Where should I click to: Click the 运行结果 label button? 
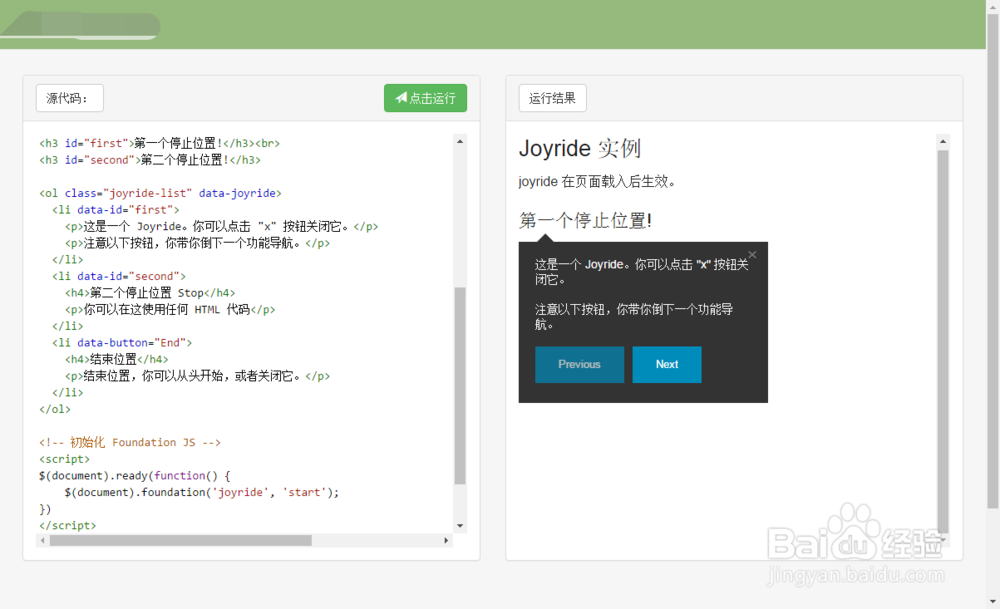552,98
